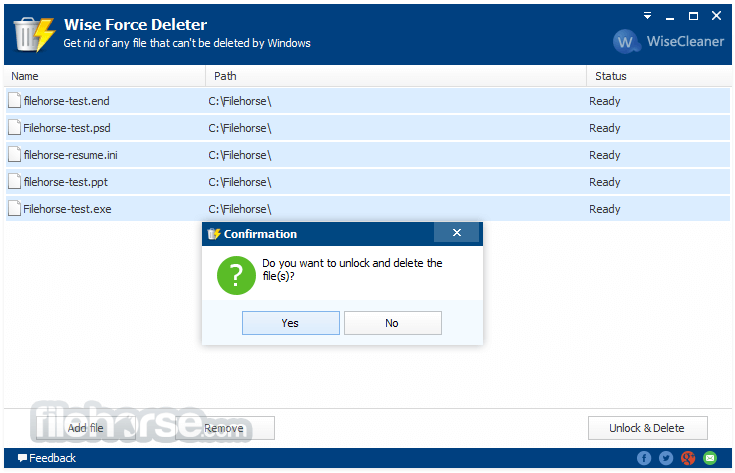Select the filehorse-resume.ini file name
Screen dimensions: 735x473
point(71,155)
